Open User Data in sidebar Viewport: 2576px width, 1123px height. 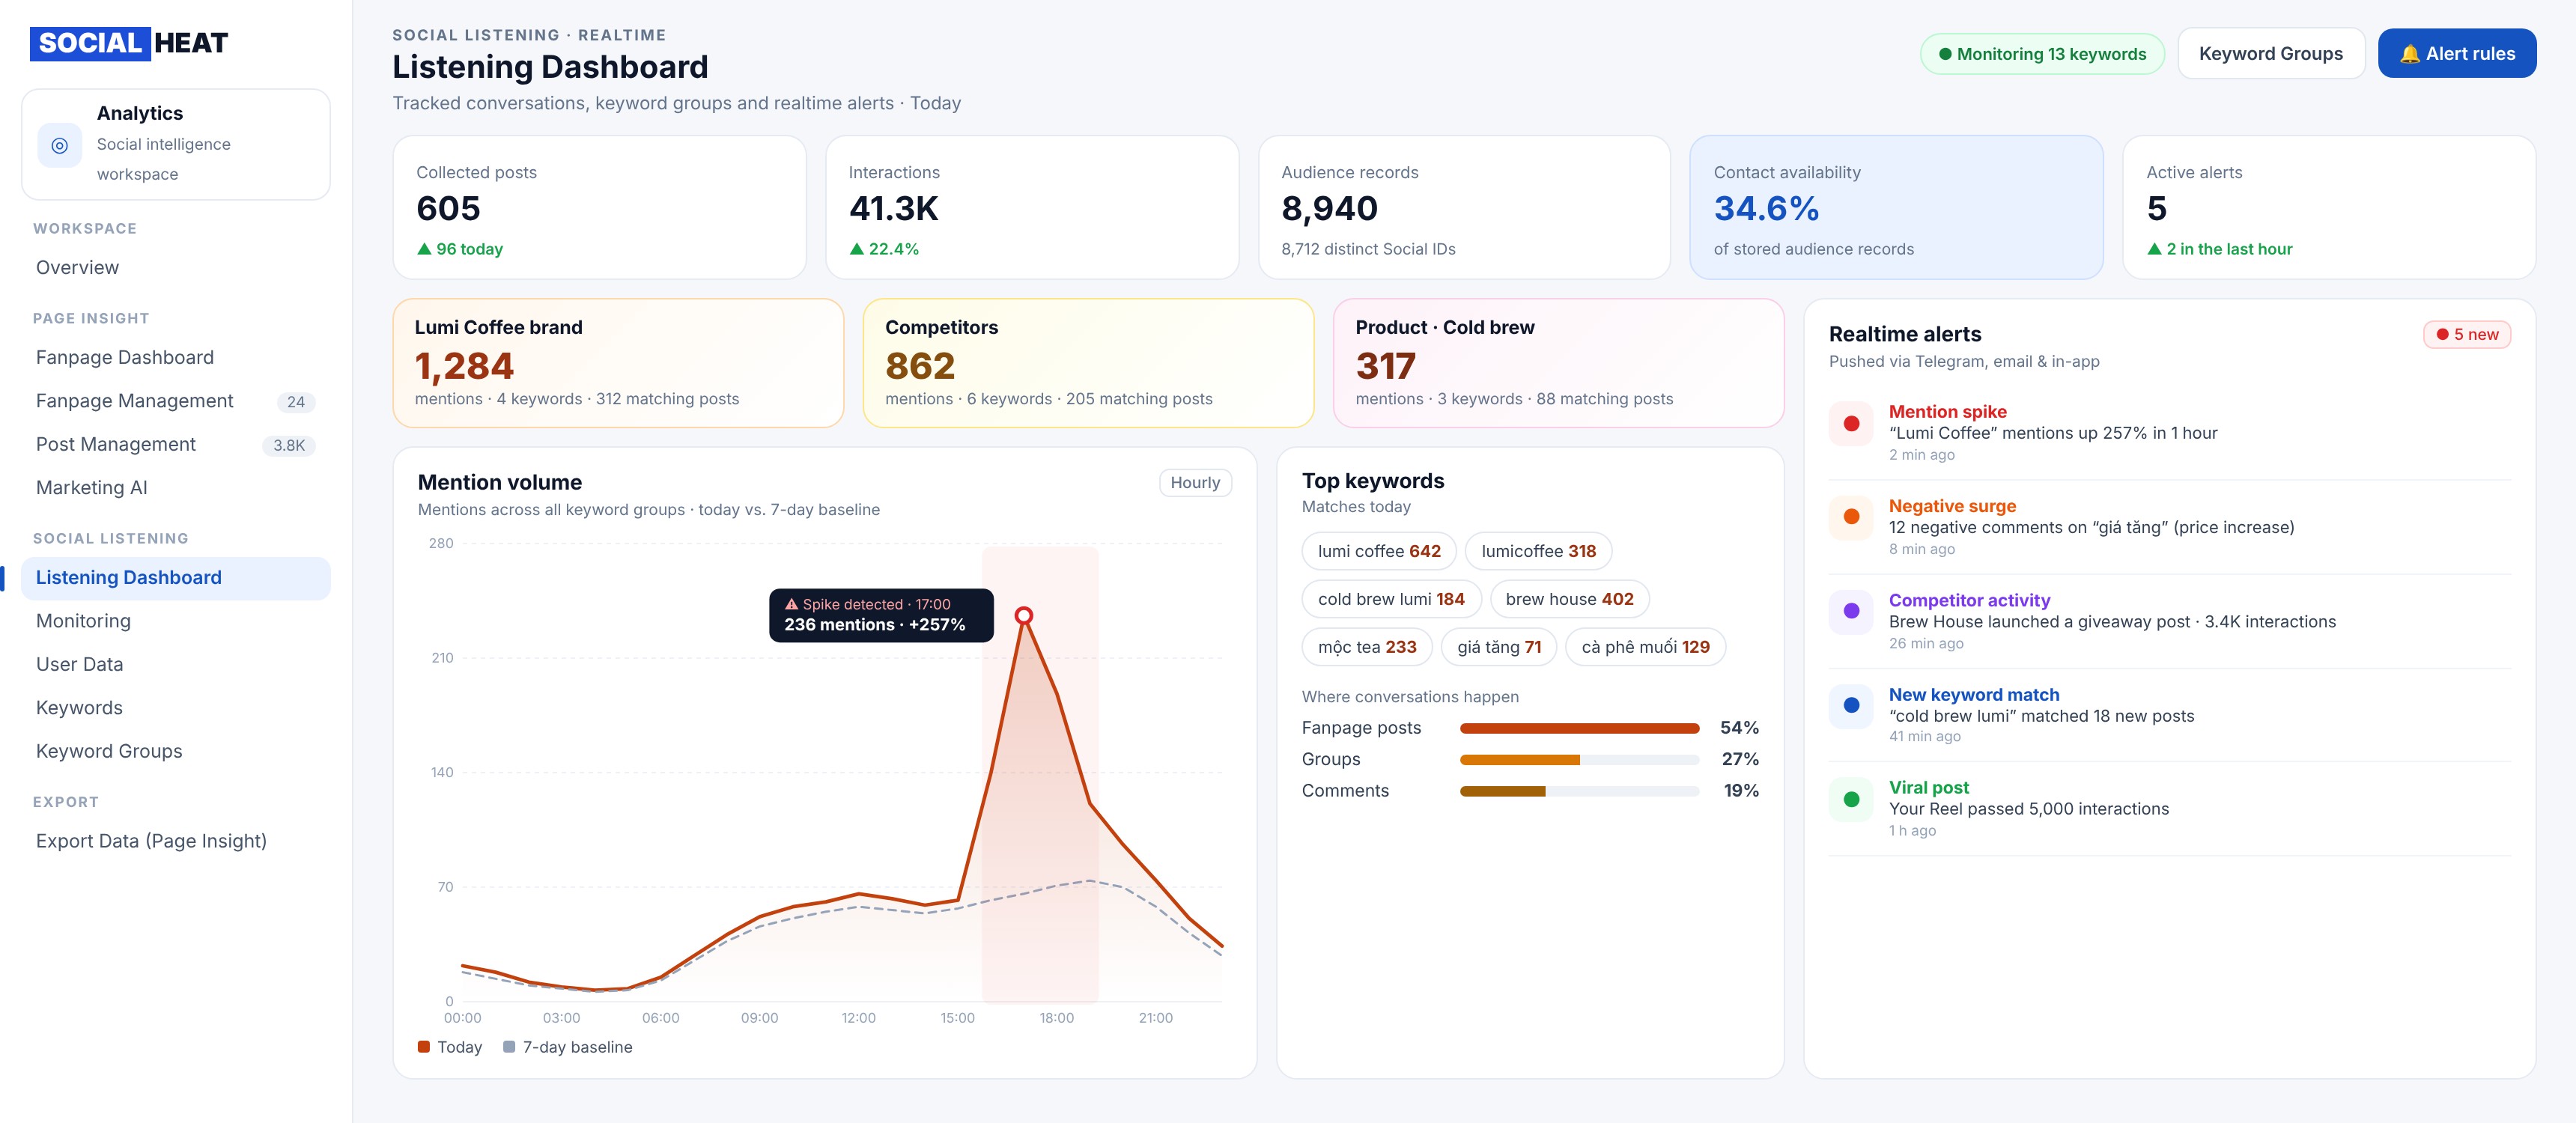(176, 665)
